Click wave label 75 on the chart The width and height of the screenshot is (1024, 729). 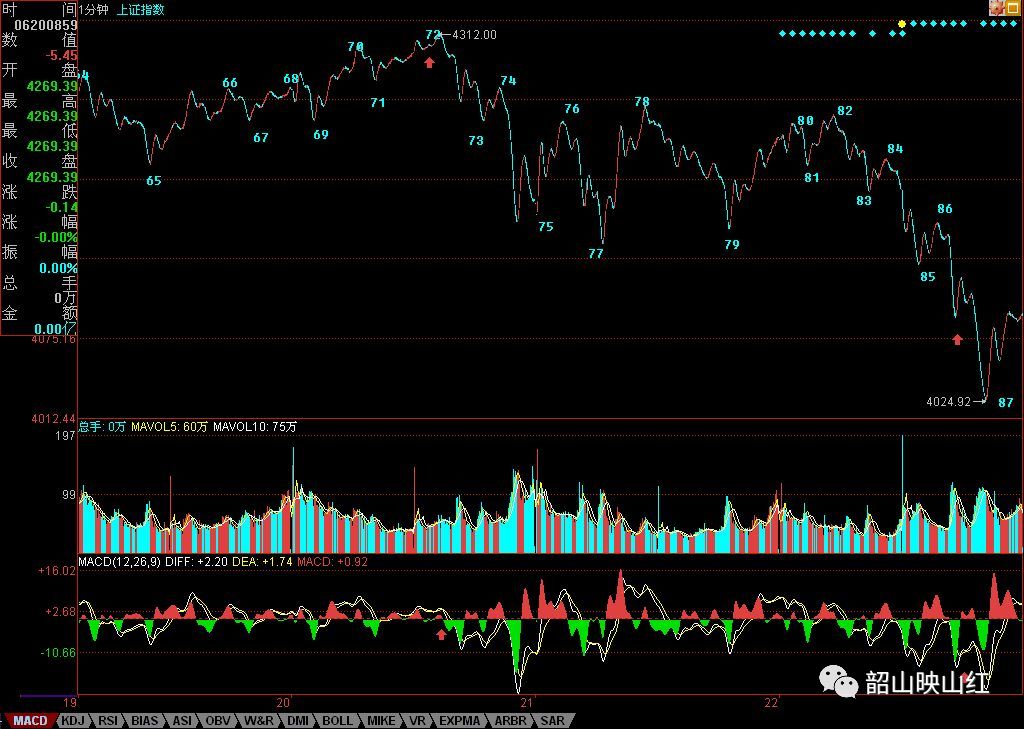pos(546,227)
